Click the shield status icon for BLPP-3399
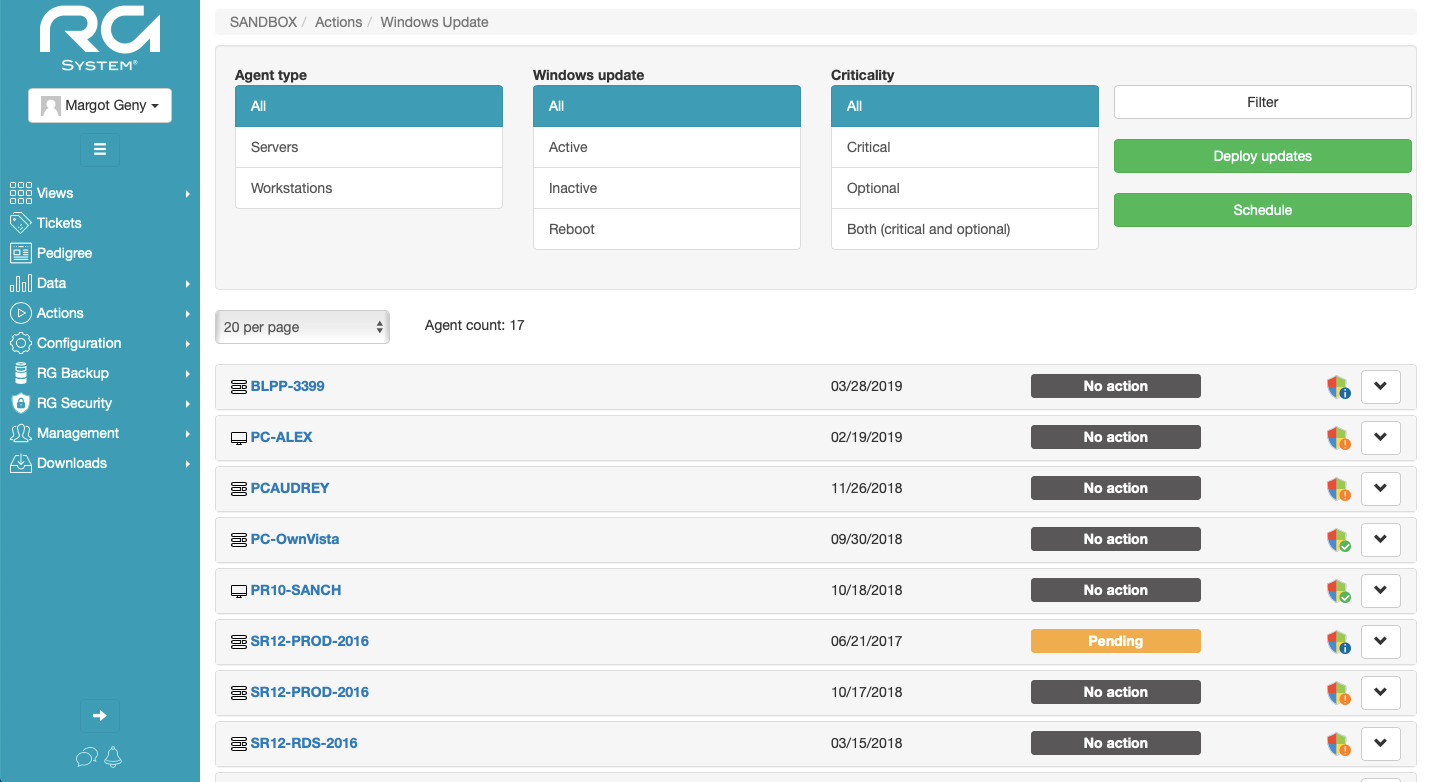 [x=1338, y=387]
